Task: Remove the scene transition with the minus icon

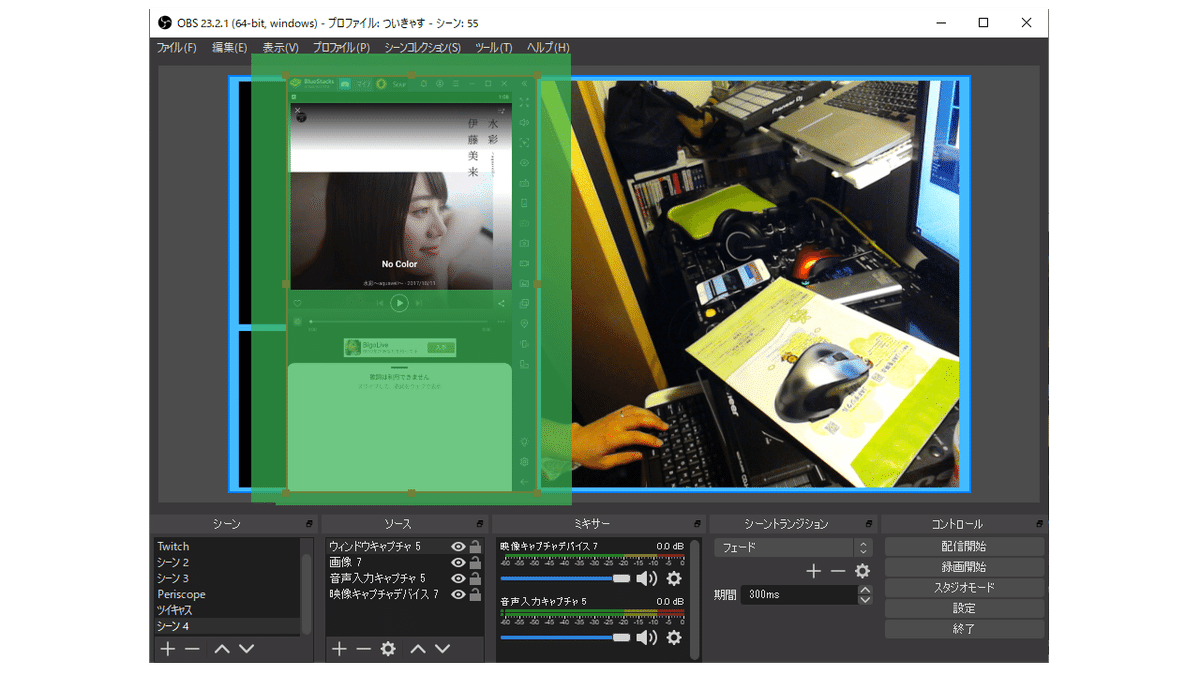Action: (x=838, y=571)
